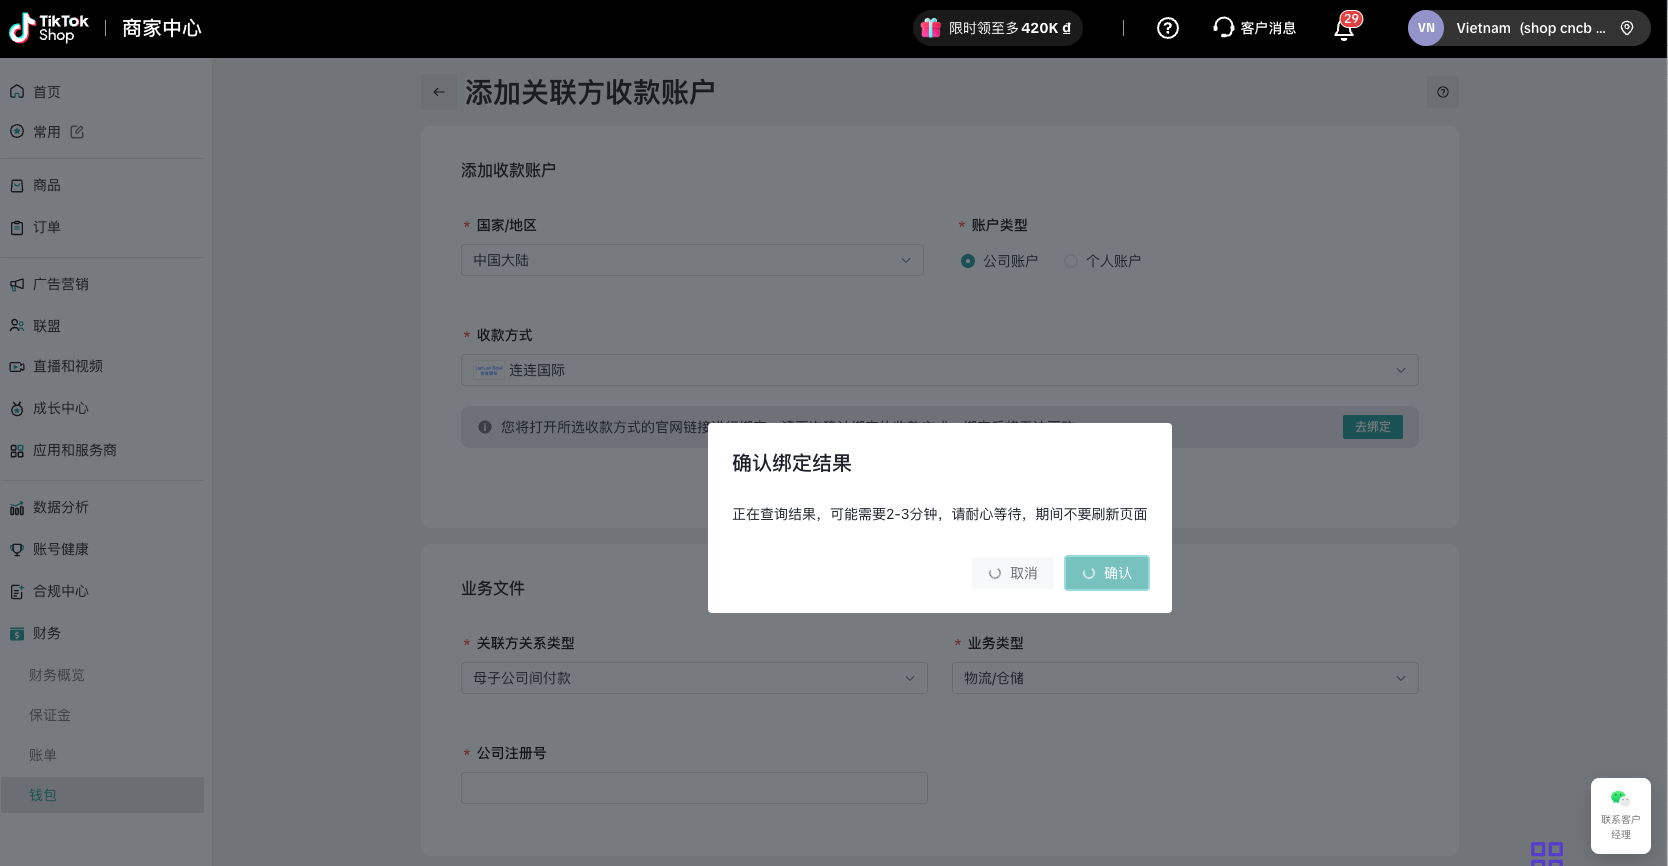This screenshot has width=1668, height=866.
Task: Click 取消 in the confirmation dialog
Action: tap(1013, 573)
